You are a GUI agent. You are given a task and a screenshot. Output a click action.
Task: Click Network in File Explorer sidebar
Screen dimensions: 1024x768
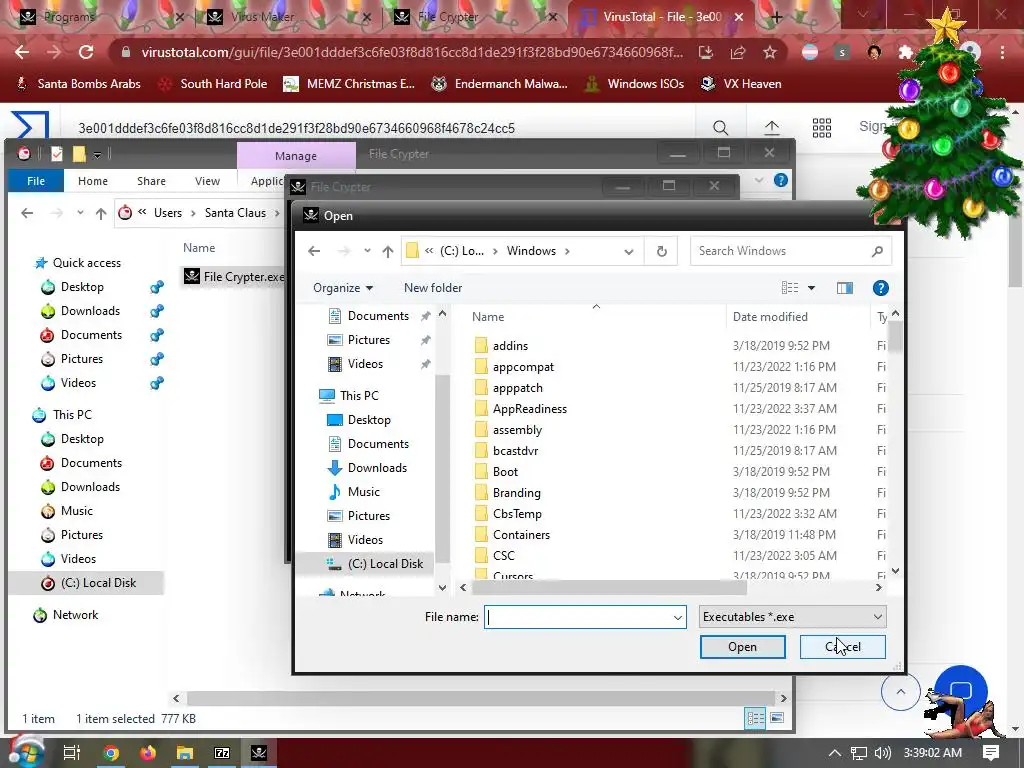click(75, 615)
